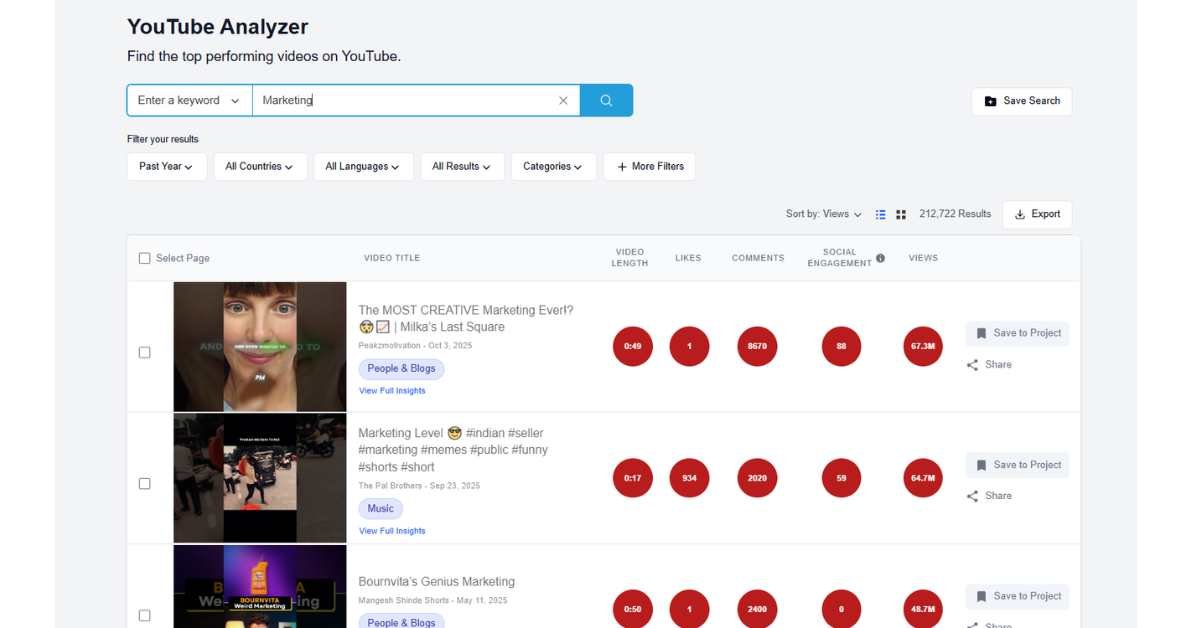The width and height of the screenshot is (1200, 628).
Task: Click The Pal Brothers channel text
Action: [392, 486]
